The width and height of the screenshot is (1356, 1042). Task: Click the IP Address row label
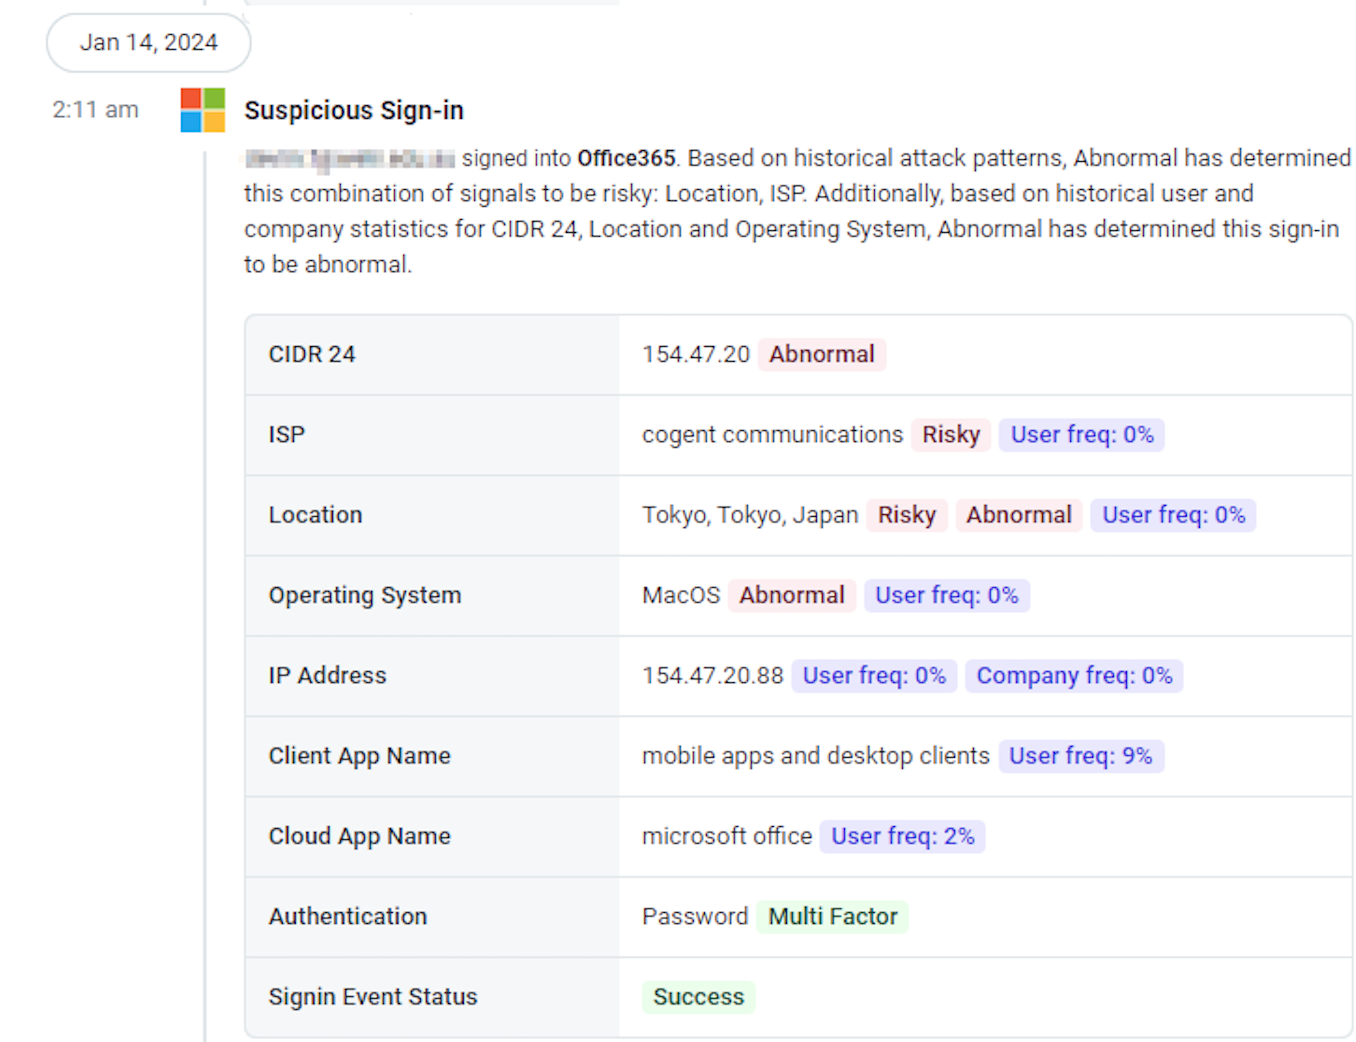pyautogui.click(x=327, y=676)
